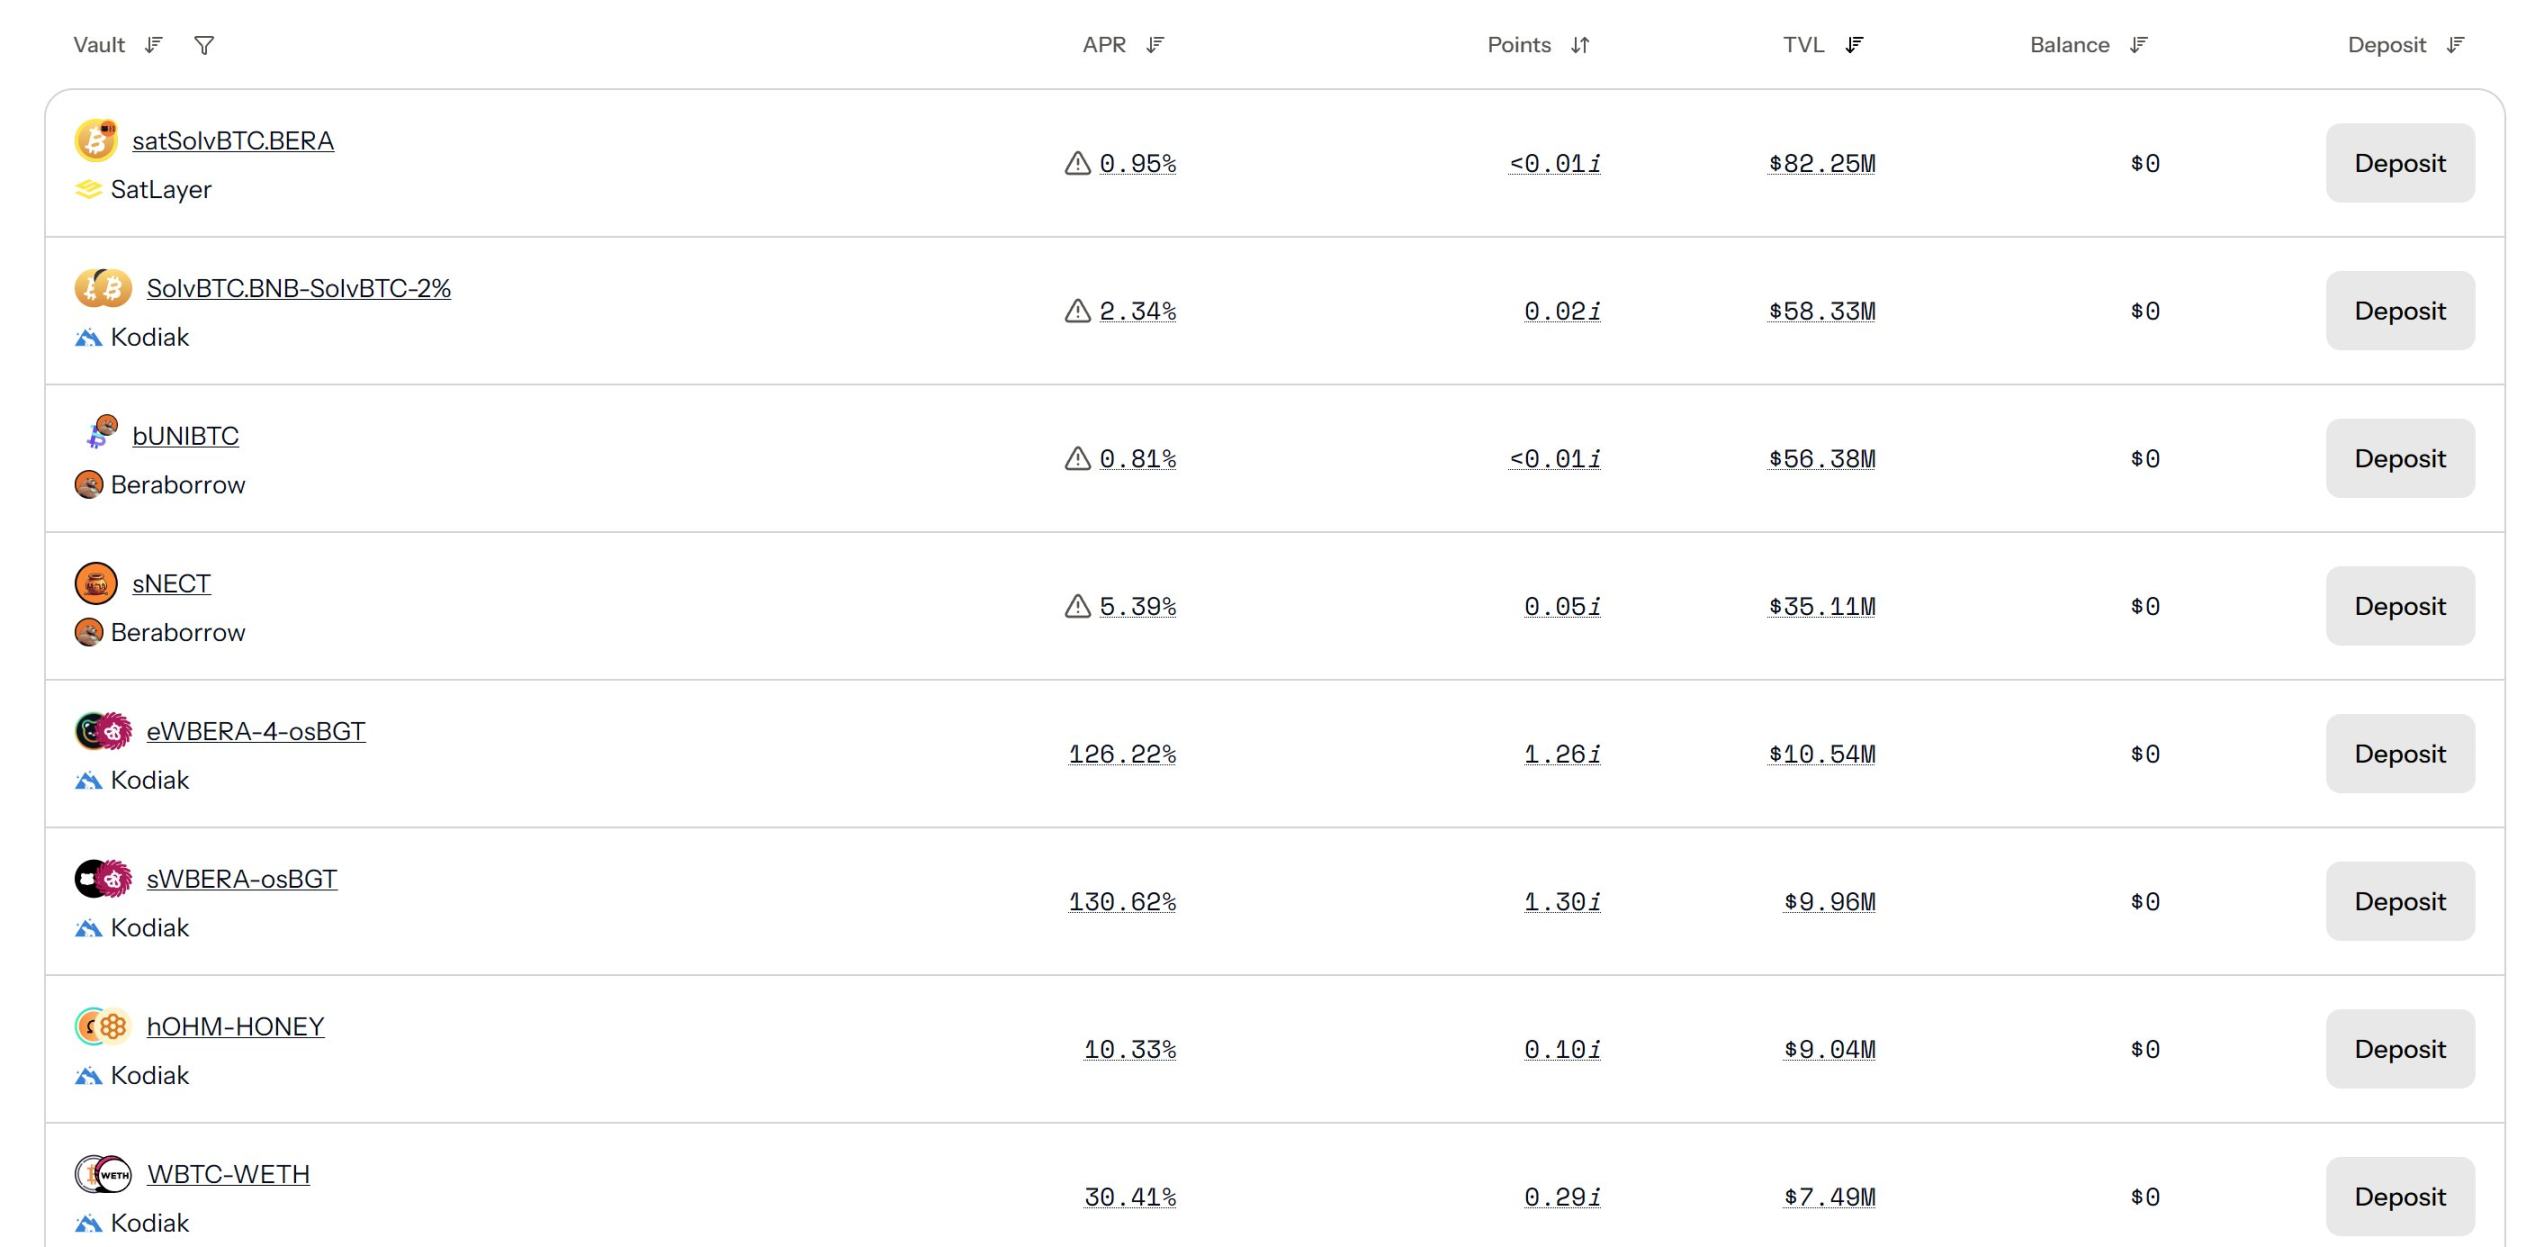2535x1247 pixels.
Task: Click the $82.25M TVL figure
Action: [1821, 163]
